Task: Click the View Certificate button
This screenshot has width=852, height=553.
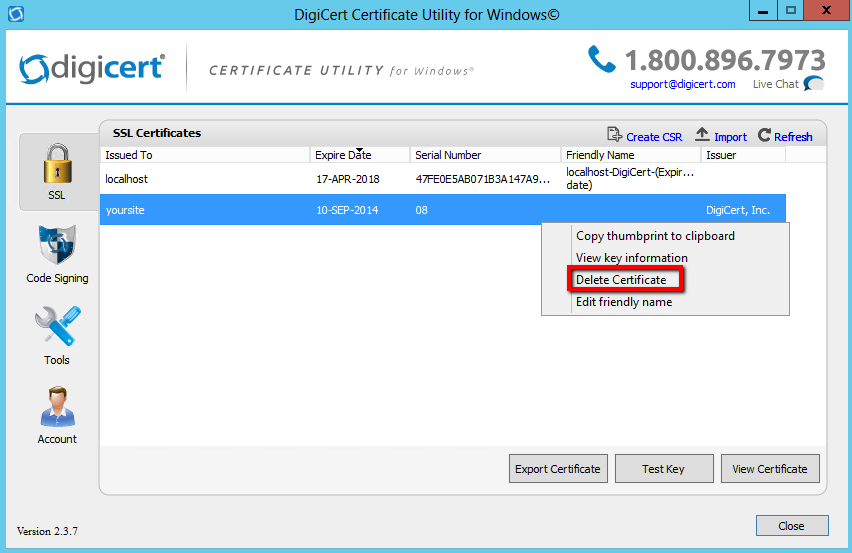Action: click(770, 469)
